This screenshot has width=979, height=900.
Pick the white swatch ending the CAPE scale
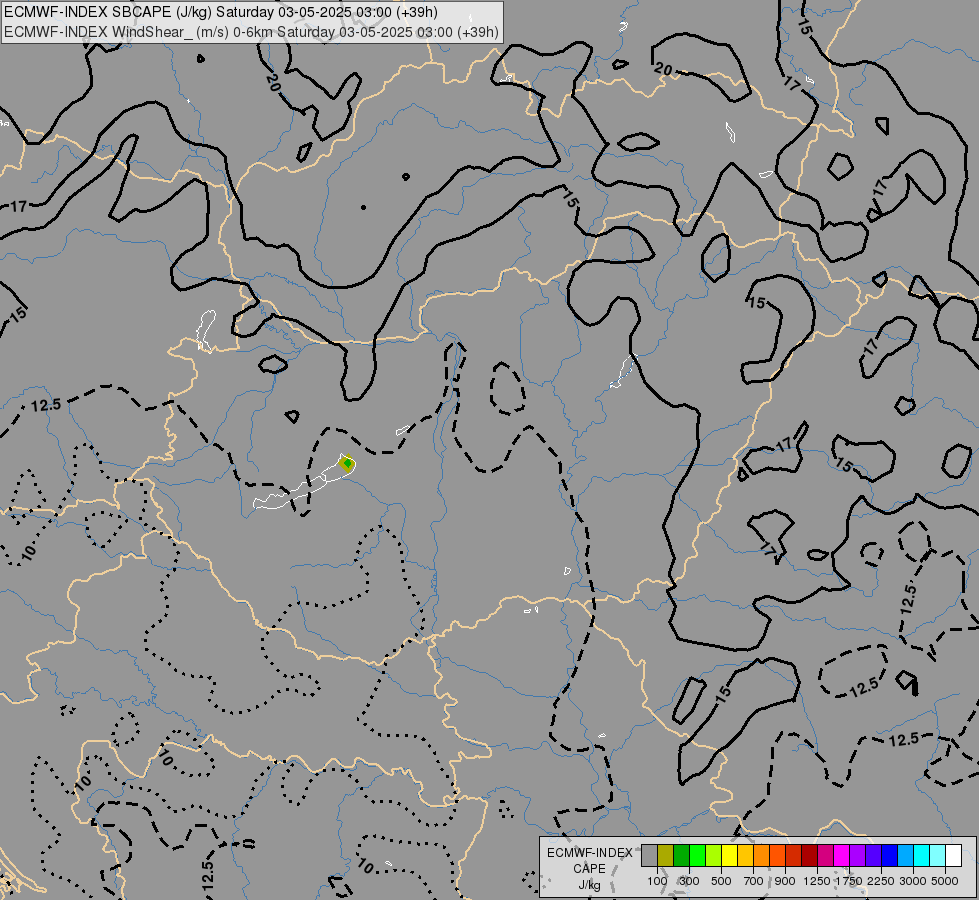(x=953, y=856)
